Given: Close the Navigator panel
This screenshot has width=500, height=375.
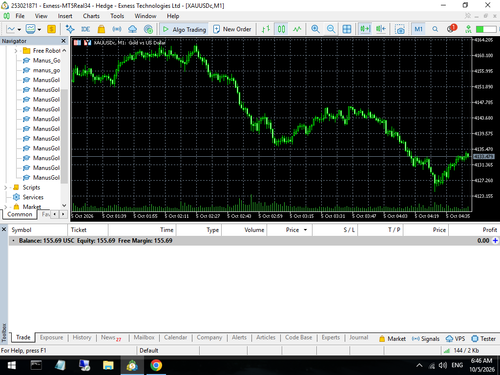Looking at the screenshot, I should point(63,41).
